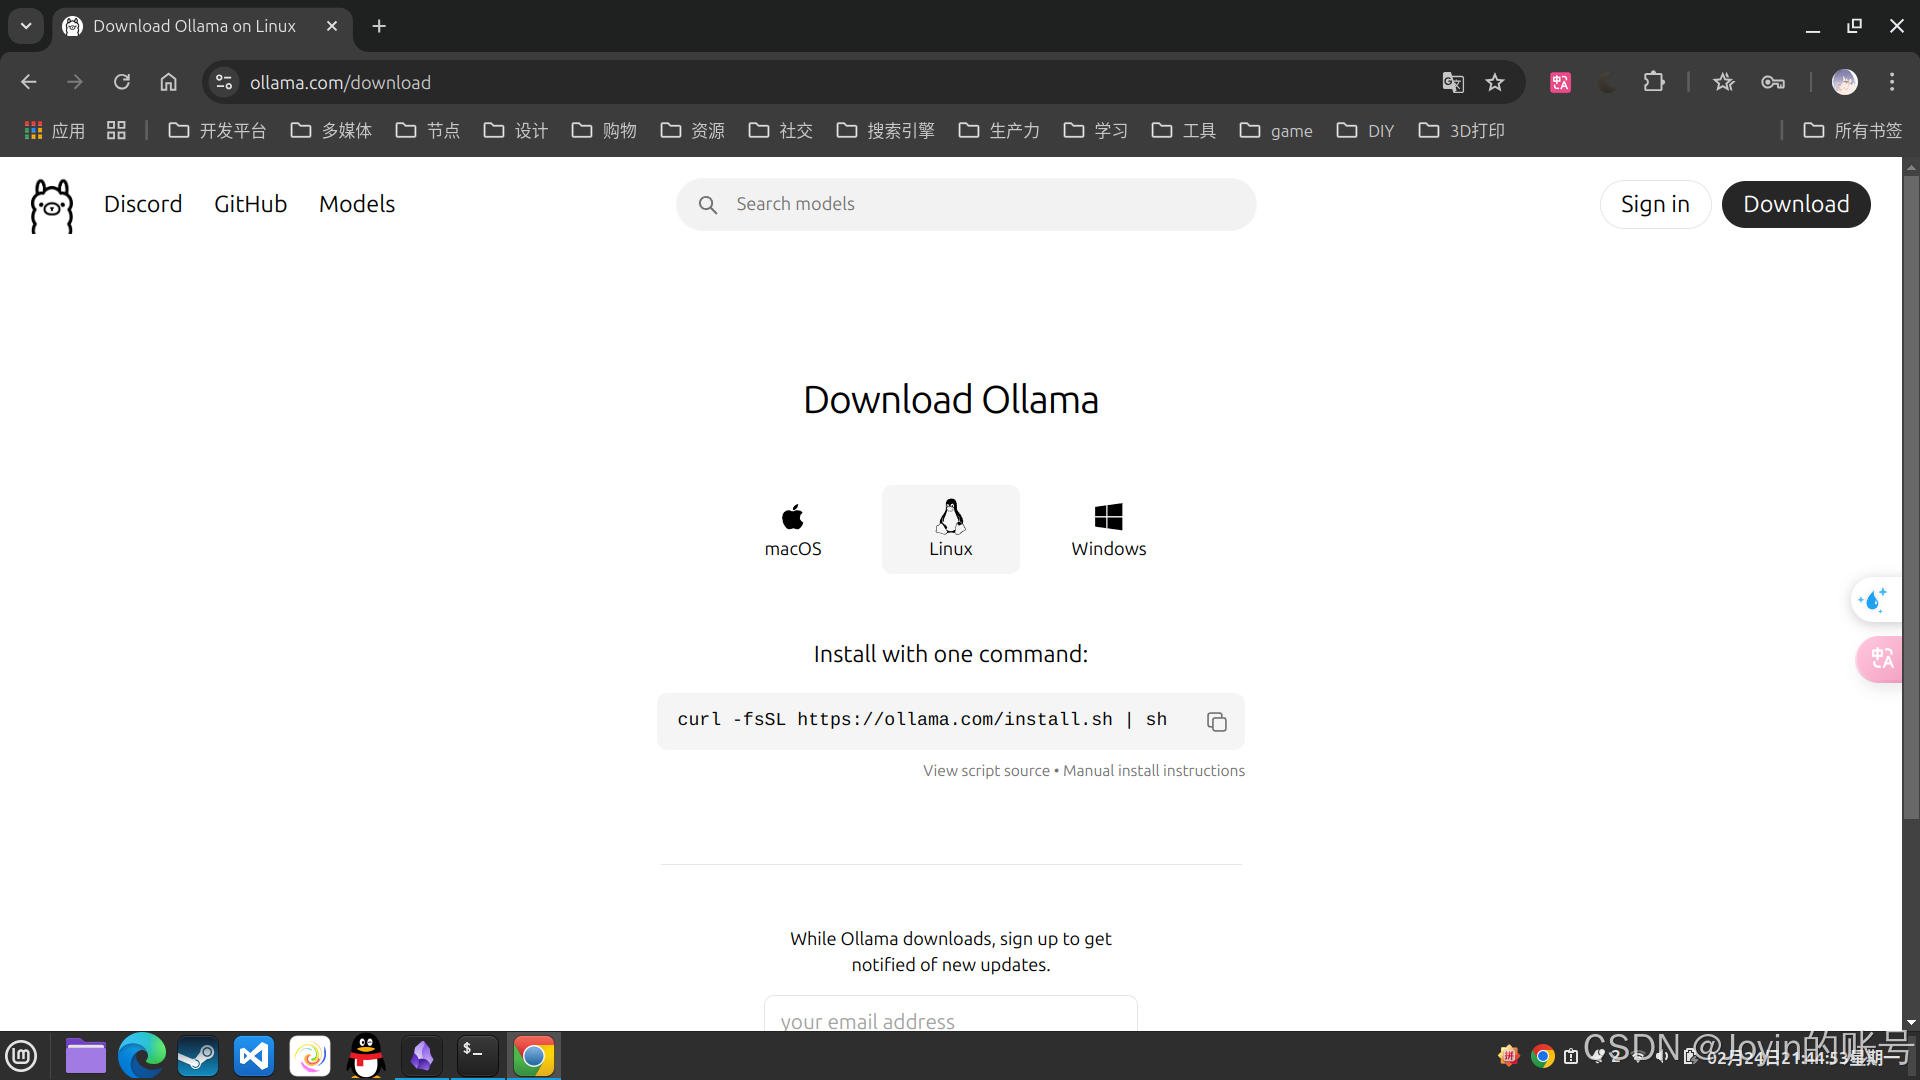Open Chrome's three-dot menu
1920x1080 pixels.
click(x=1892, y=82)
